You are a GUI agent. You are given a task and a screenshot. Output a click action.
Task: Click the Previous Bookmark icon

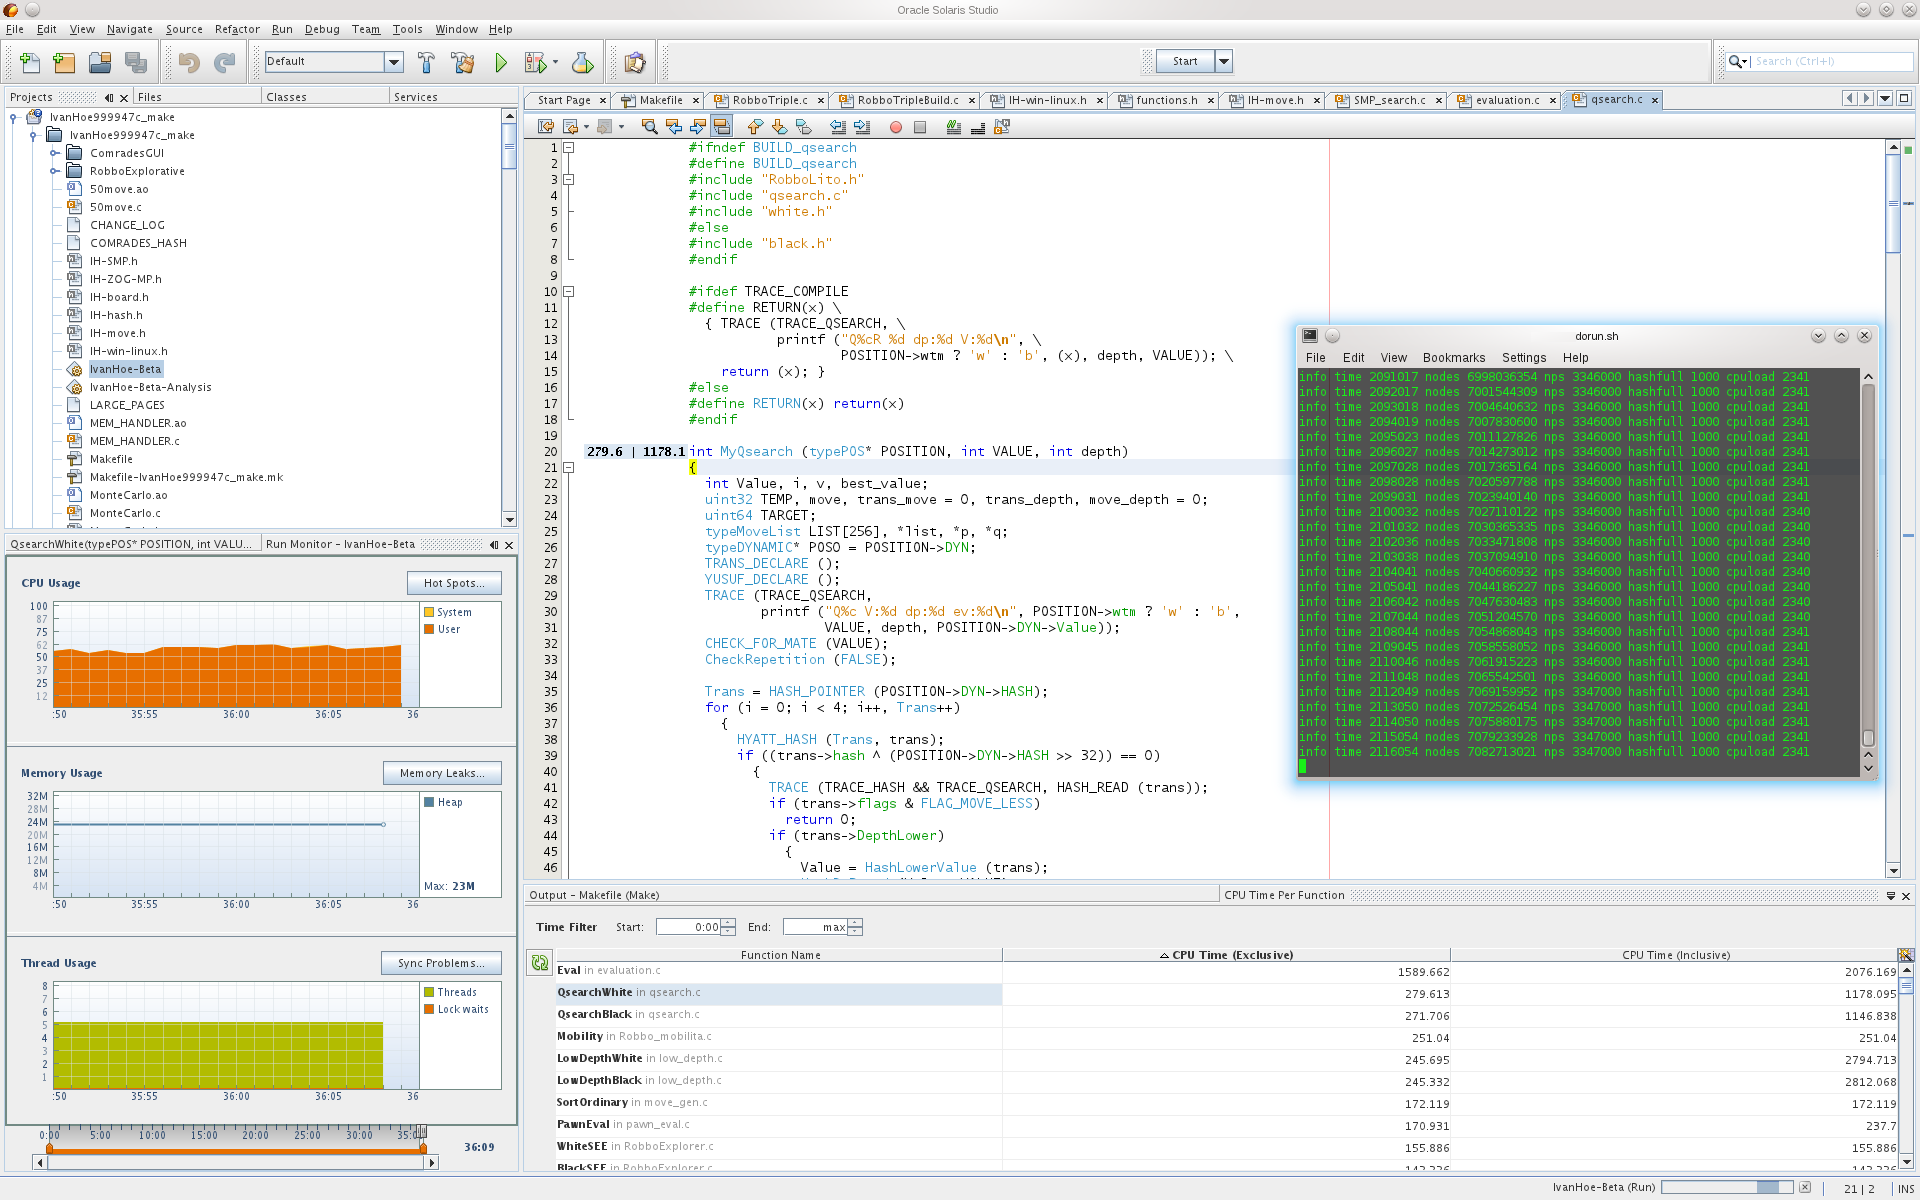755,127
